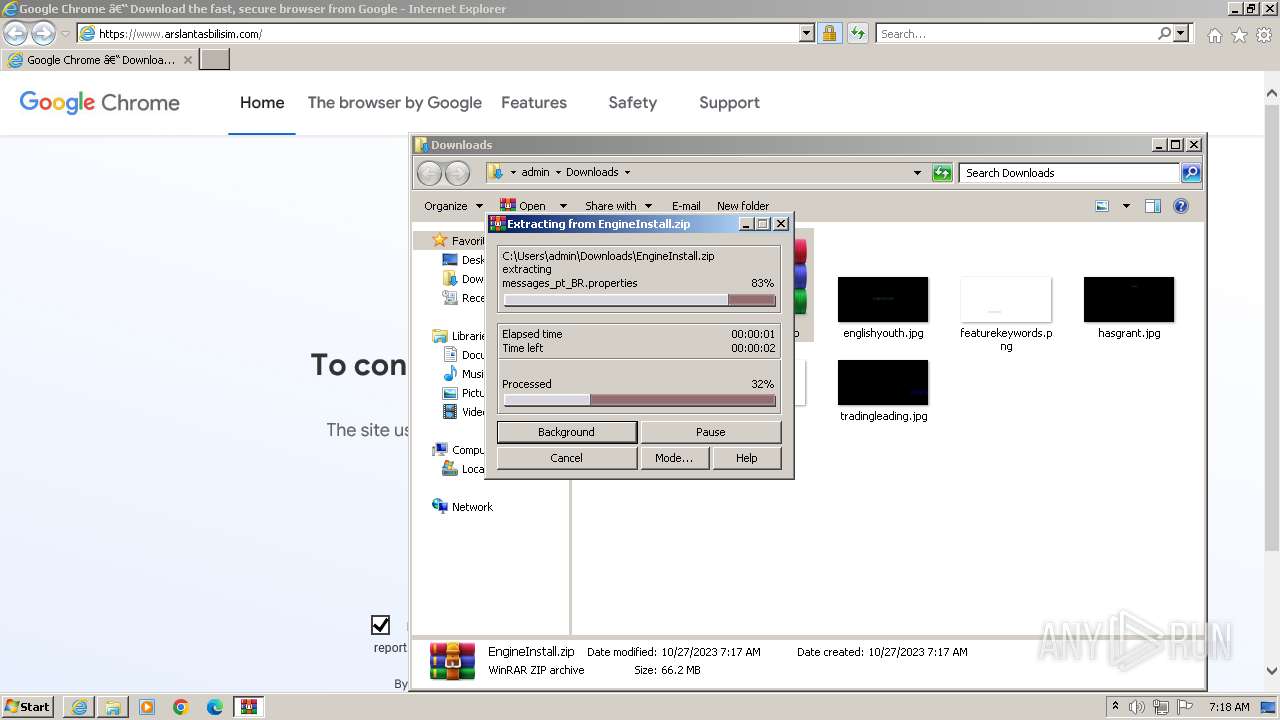Click Internet Explorer back button
The height and width of the screenshot is (720, 1280).
pyautogui.click(x=16, y=34)
